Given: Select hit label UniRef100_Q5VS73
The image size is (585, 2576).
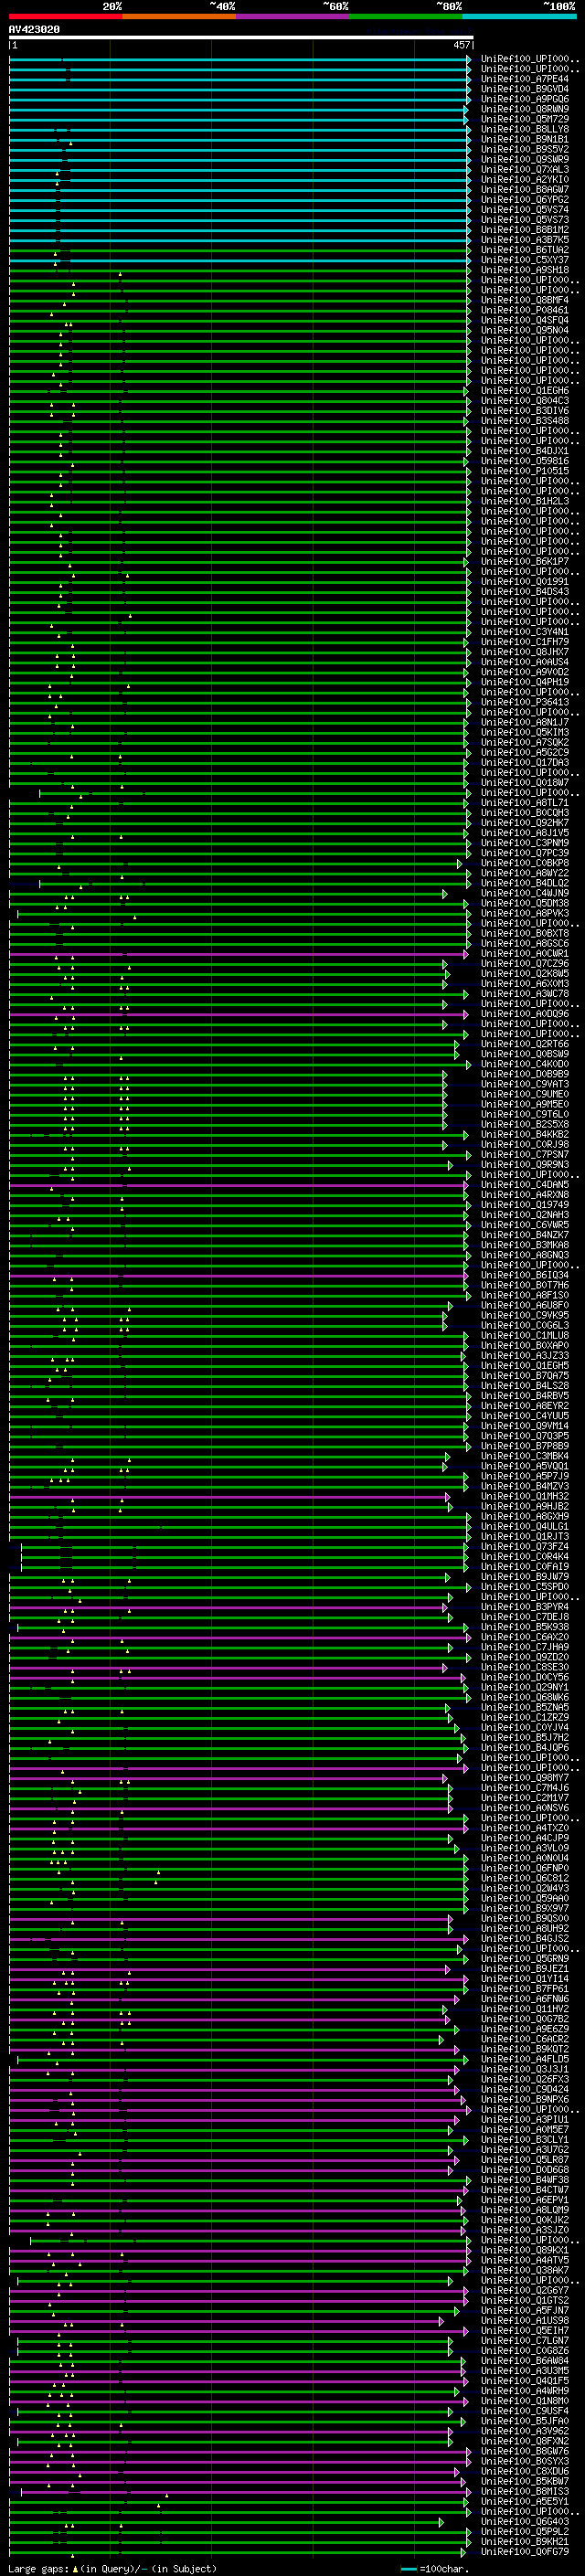Looking at the screenshot, I should pos(525,219).
